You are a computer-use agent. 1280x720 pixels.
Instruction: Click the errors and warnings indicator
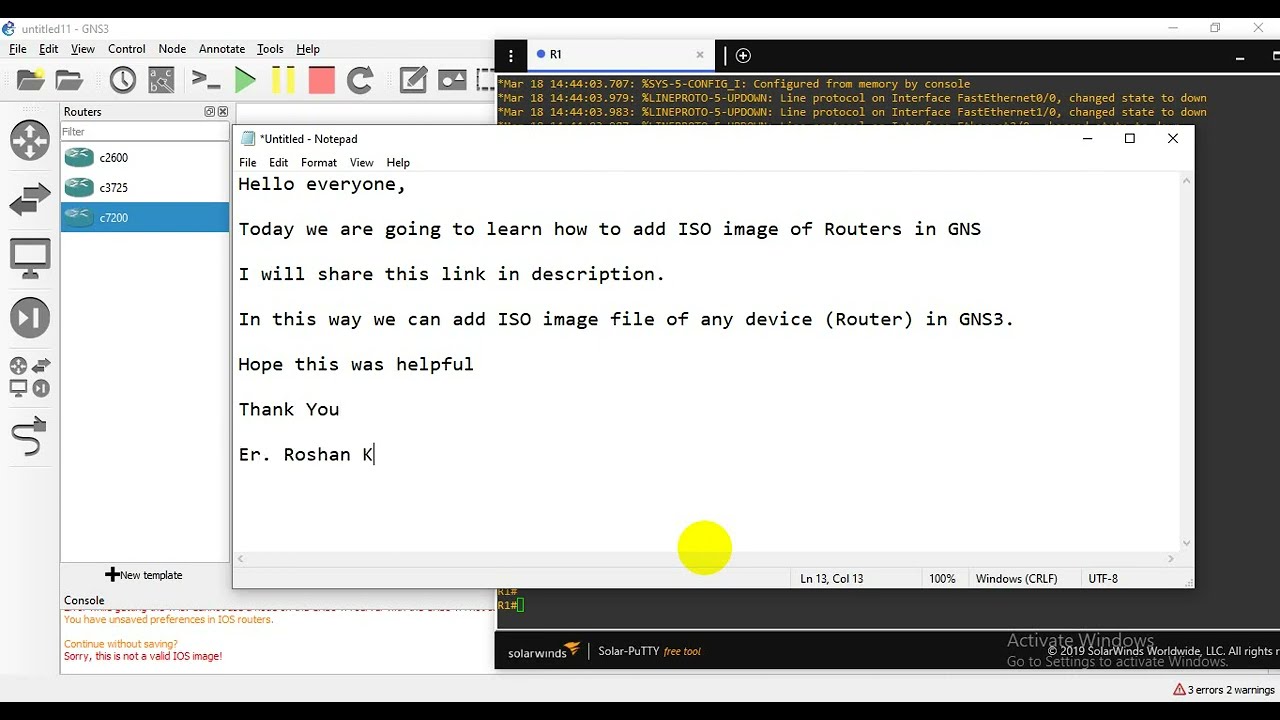tap(1224, 690)
